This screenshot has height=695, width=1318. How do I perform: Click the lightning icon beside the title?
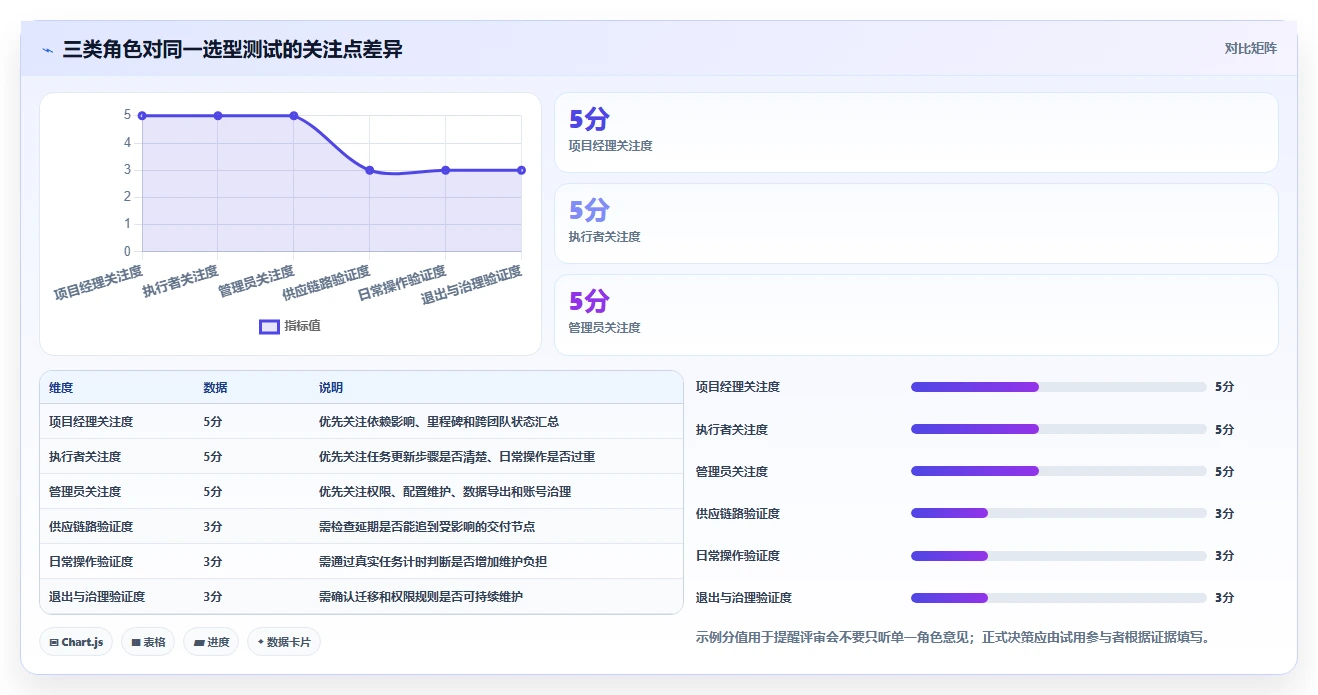pyautogui.click(x=47, y=49)
